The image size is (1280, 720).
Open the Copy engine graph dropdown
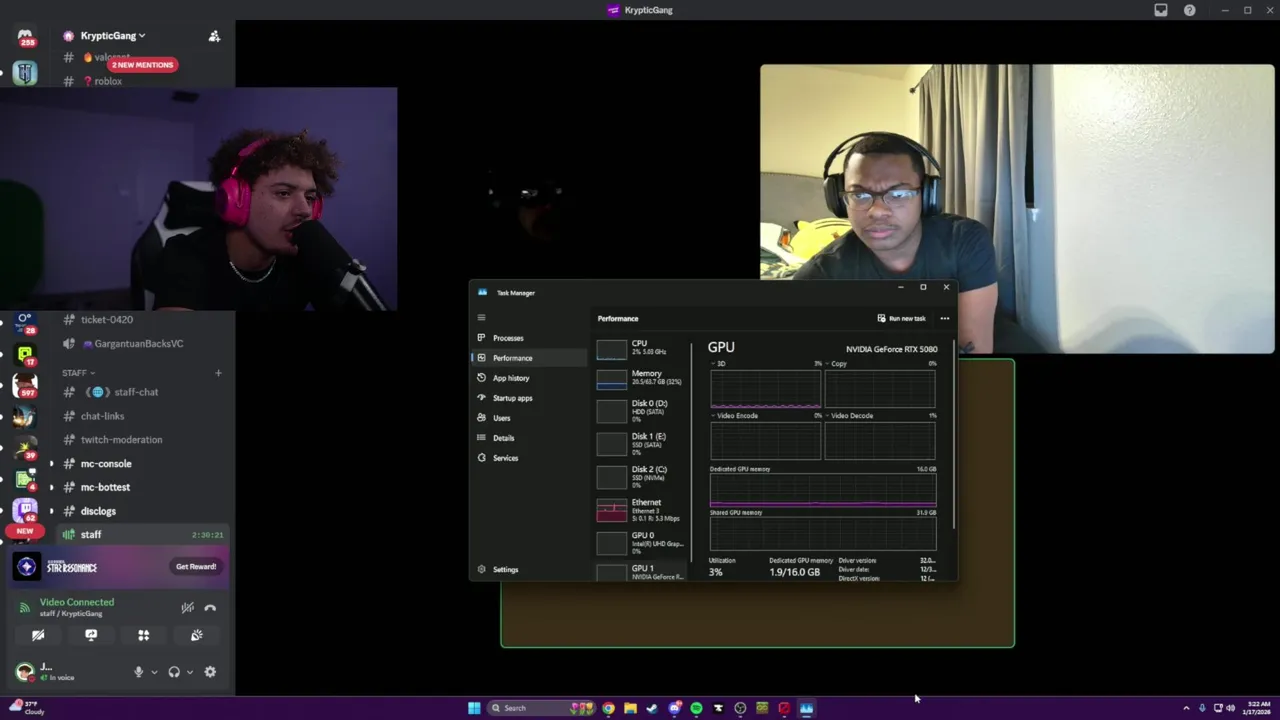point(836,364)
